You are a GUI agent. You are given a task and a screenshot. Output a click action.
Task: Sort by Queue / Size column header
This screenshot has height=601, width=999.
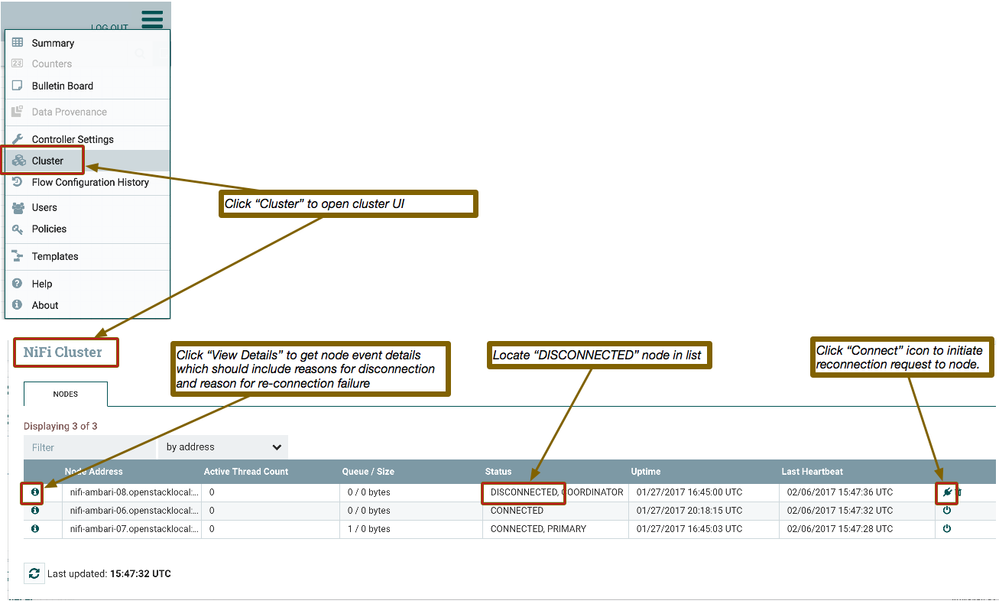368,472
